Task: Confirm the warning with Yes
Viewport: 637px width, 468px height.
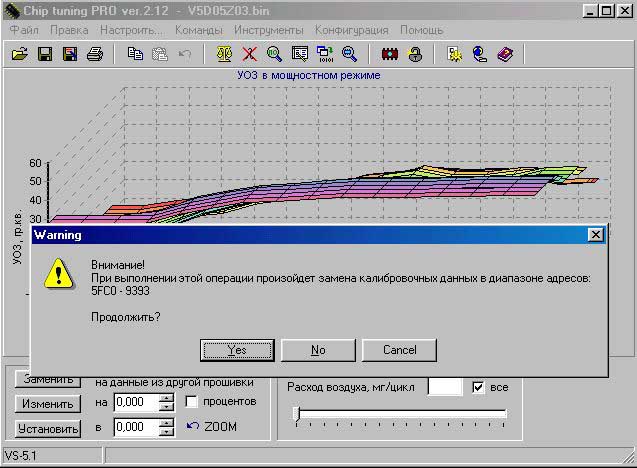Action: tap(237, 350)
